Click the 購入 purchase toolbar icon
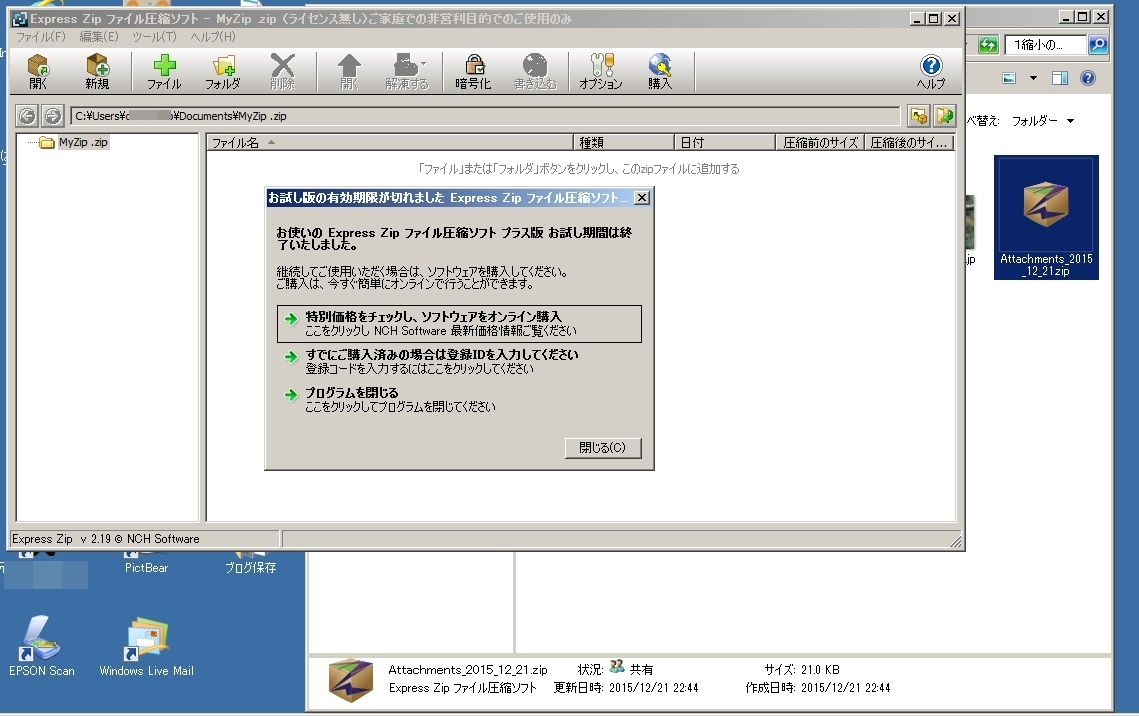1139x716 pixels. pos(660,72)
